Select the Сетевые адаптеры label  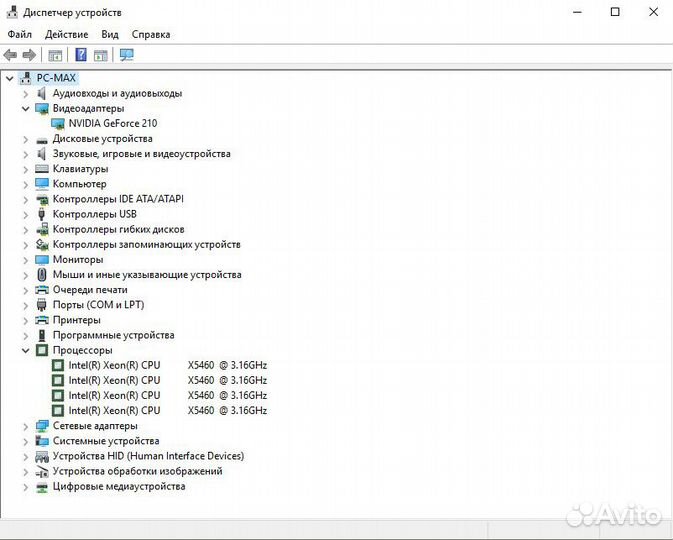[x=95, y=426]
